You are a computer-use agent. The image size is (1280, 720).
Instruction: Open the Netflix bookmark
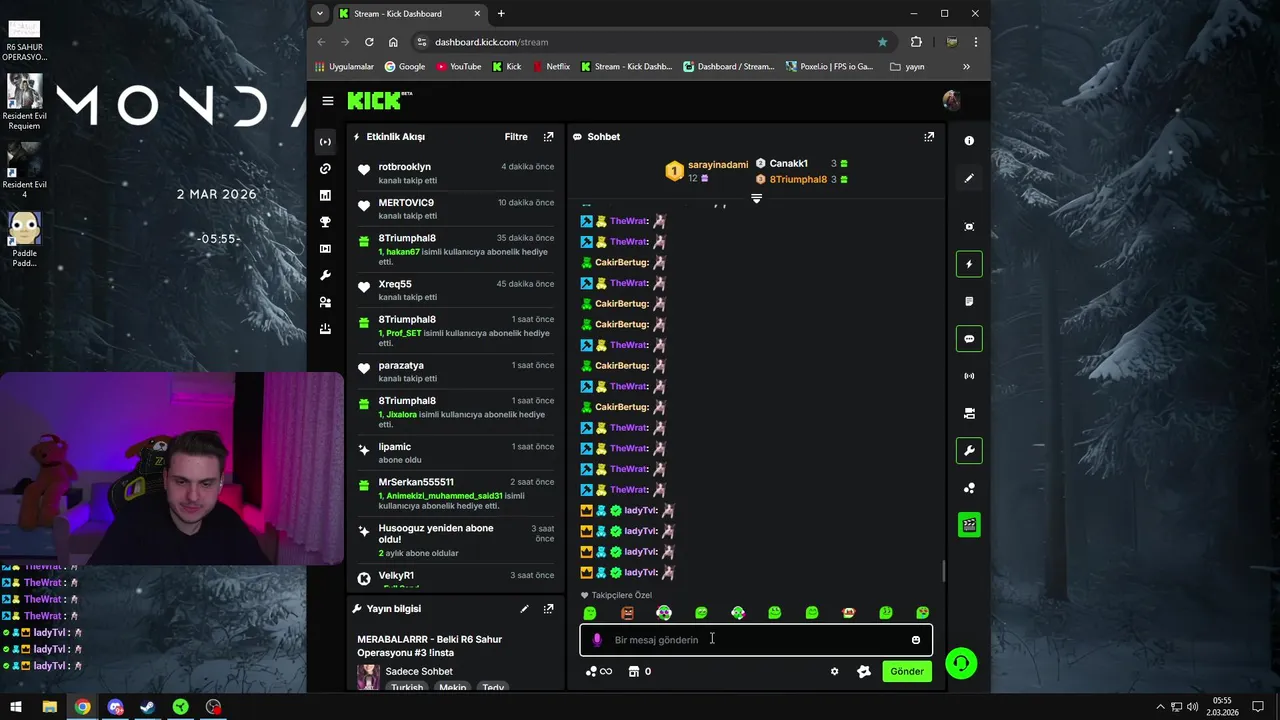pos(551,67)
